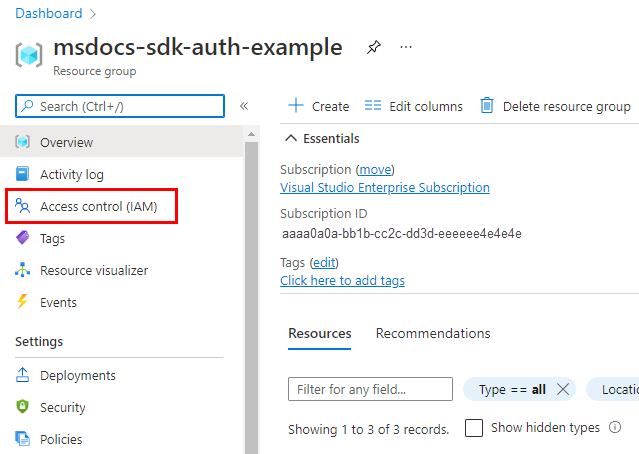Collapse the sidebar with double chevron

[x=243, y=106]
